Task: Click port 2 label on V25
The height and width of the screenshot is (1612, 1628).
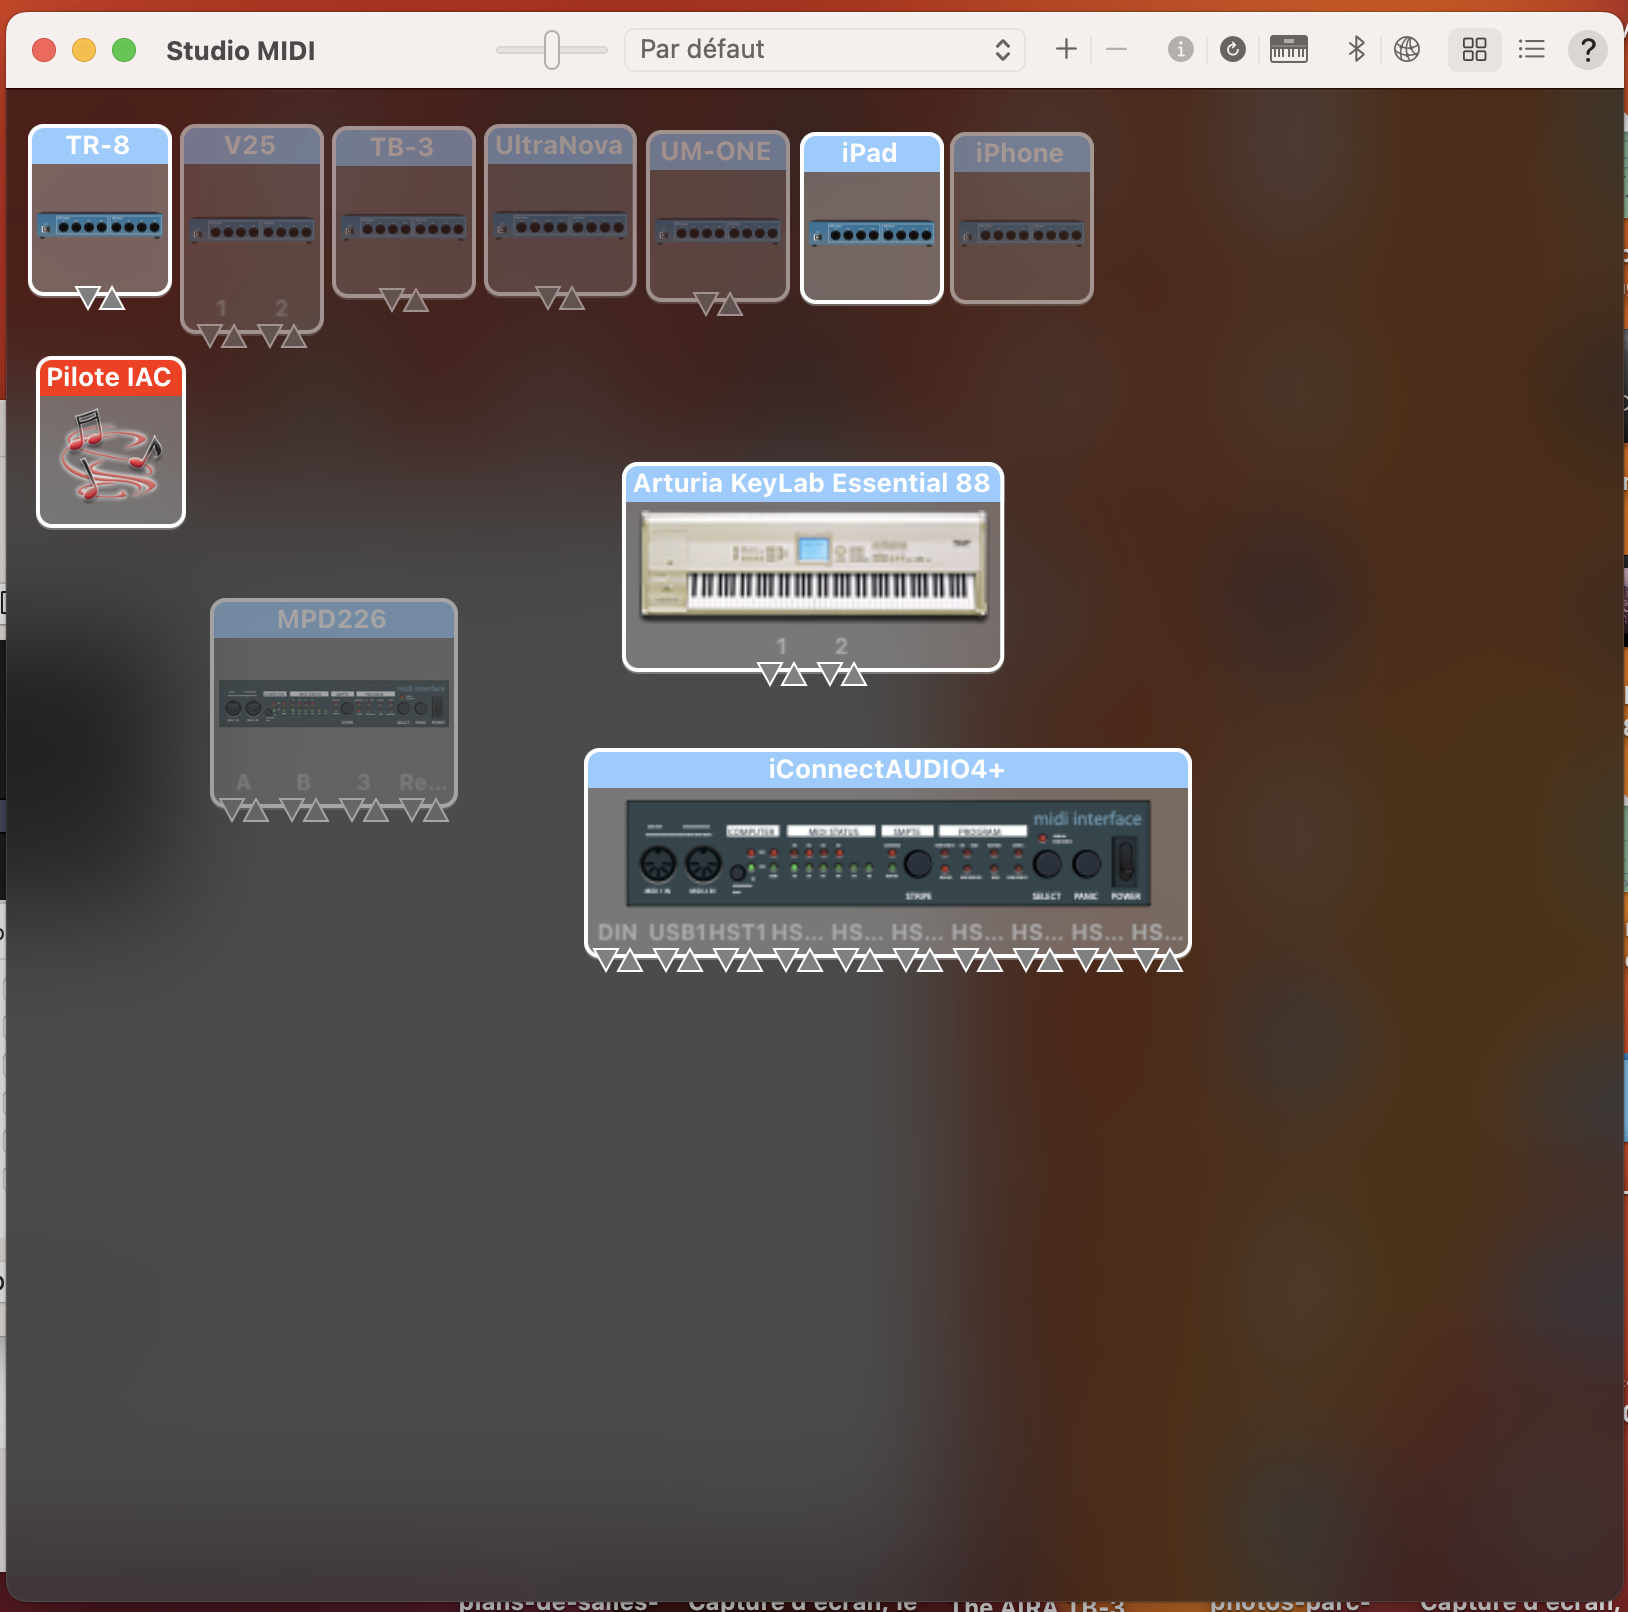Action: pos(282,308)
